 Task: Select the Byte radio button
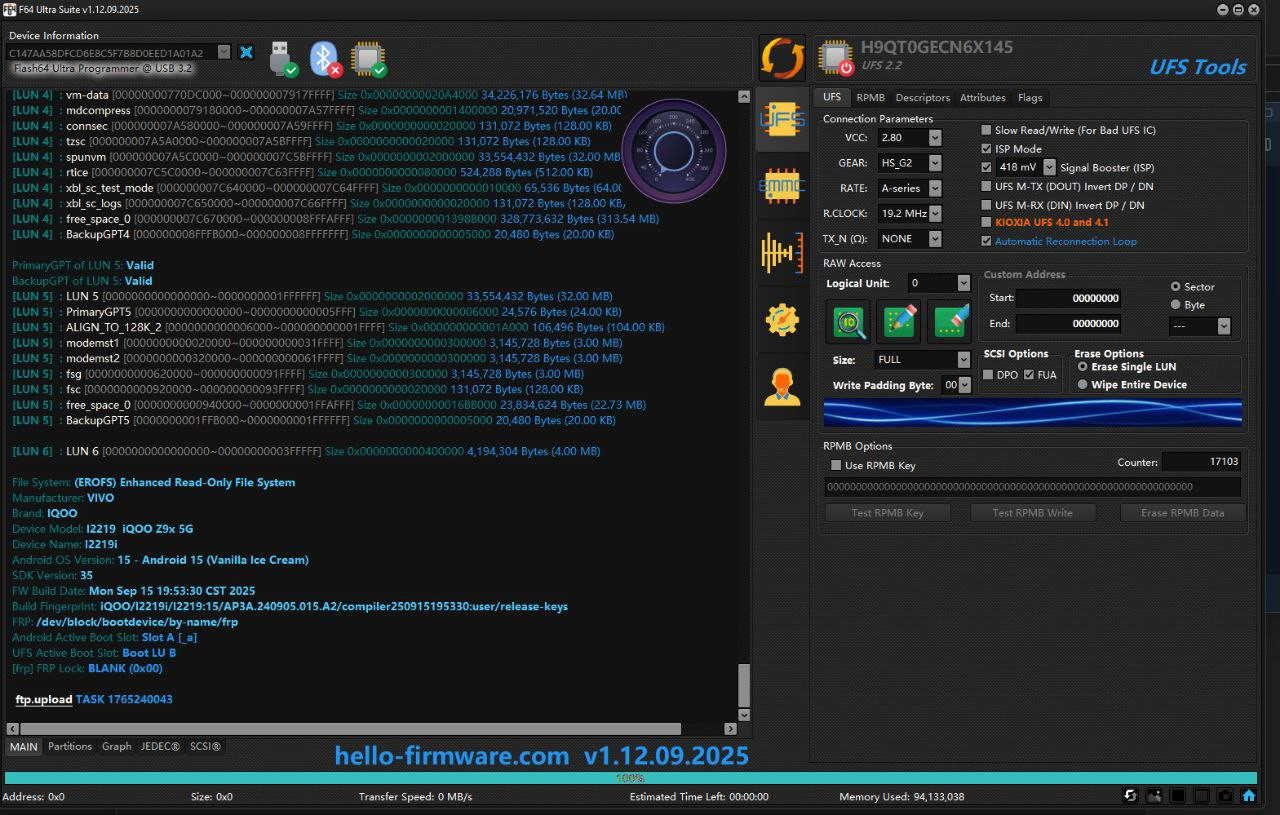pos(1175,305)
